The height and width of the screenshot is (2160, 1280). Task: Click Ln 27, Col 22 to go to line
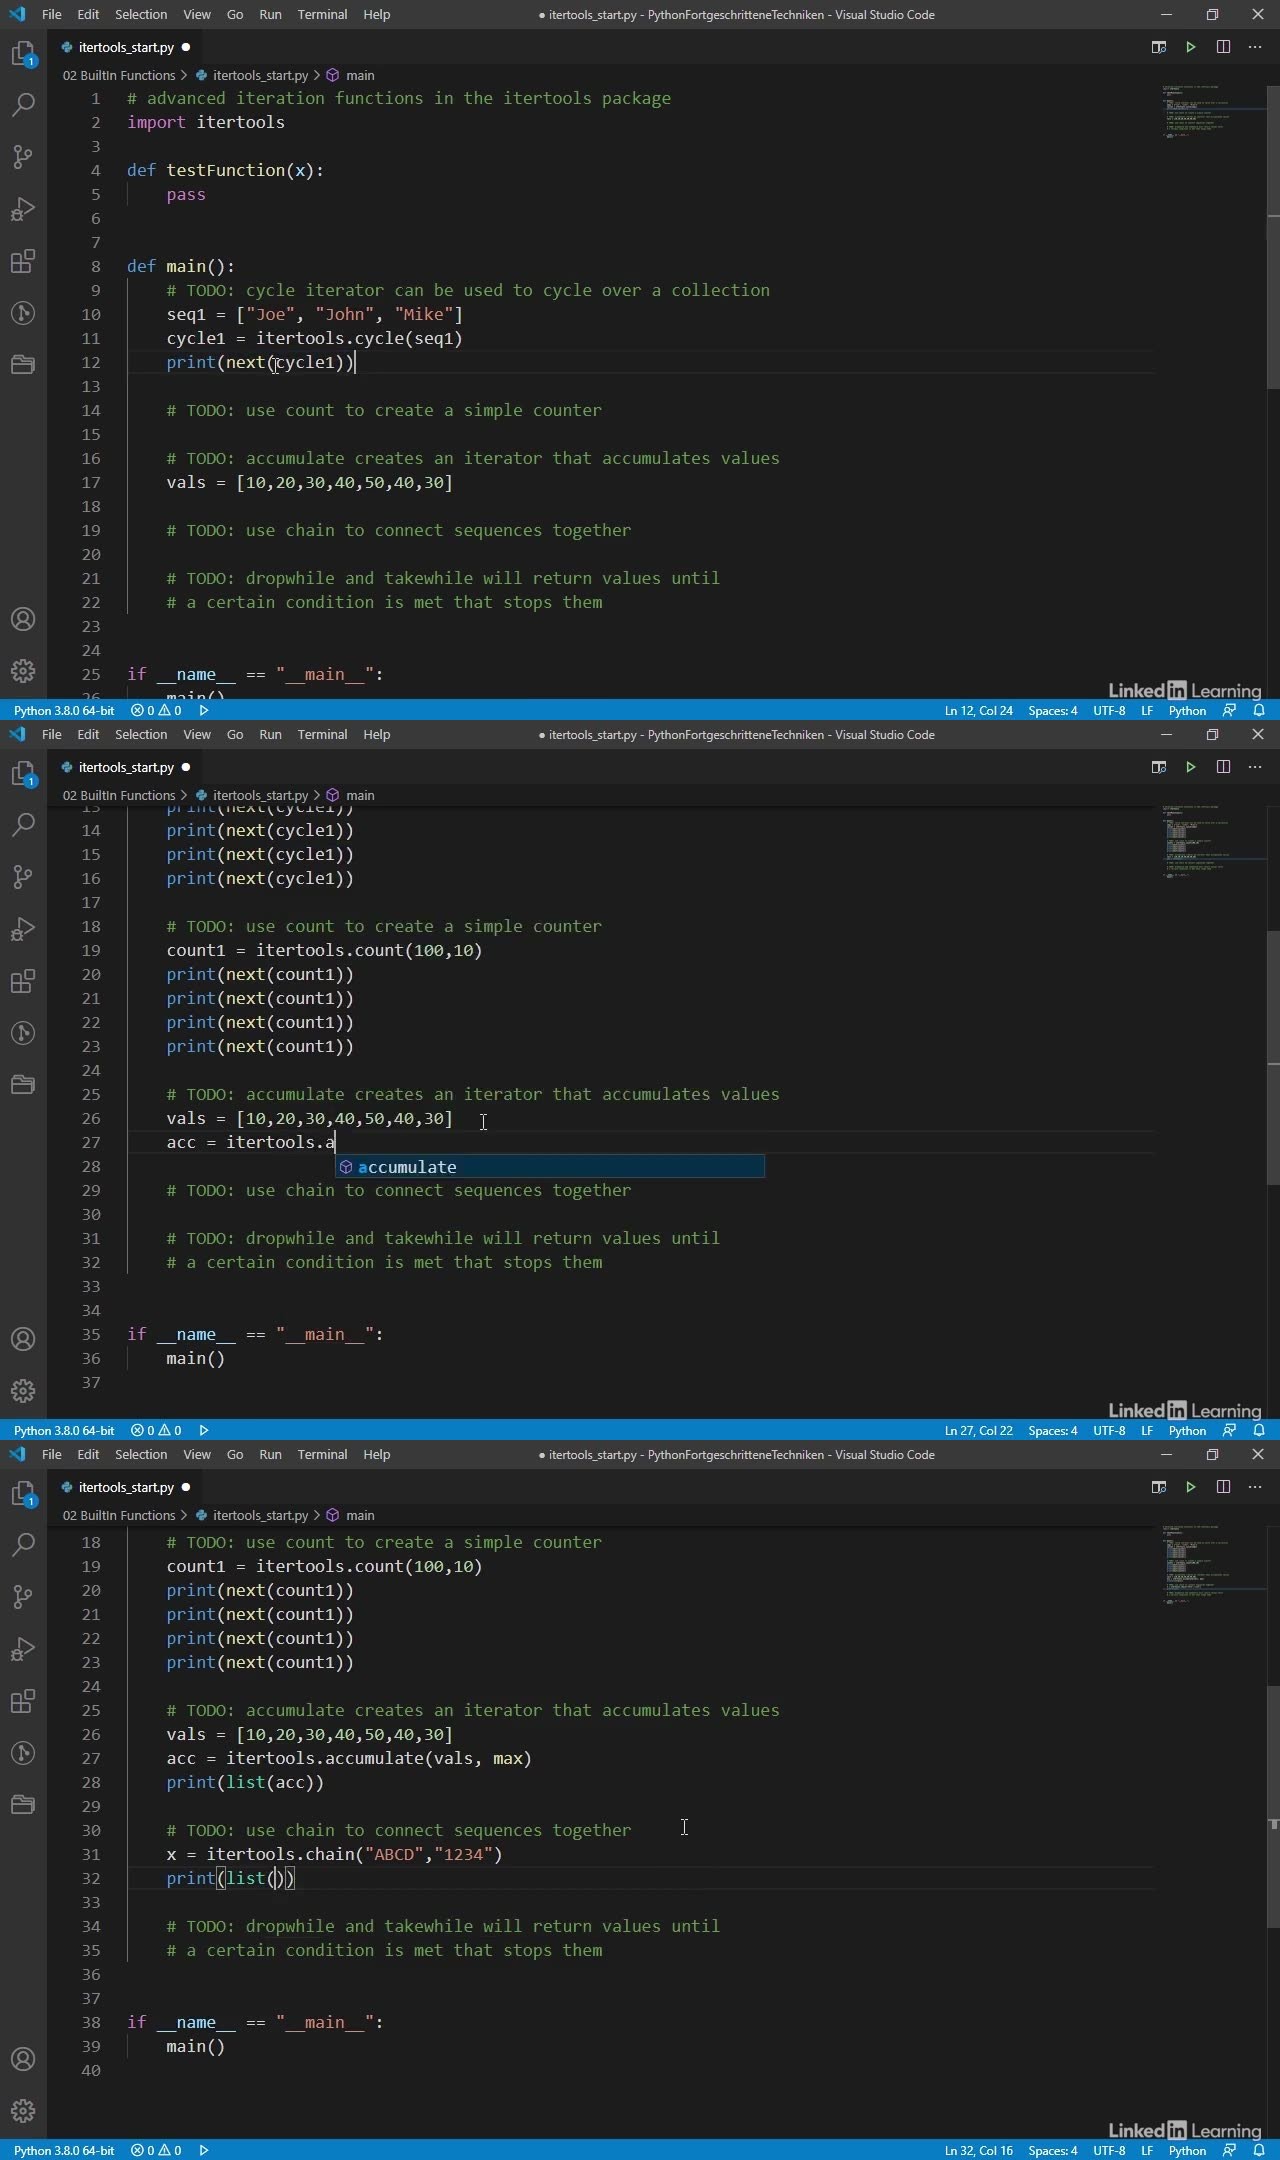(978, 1430)
